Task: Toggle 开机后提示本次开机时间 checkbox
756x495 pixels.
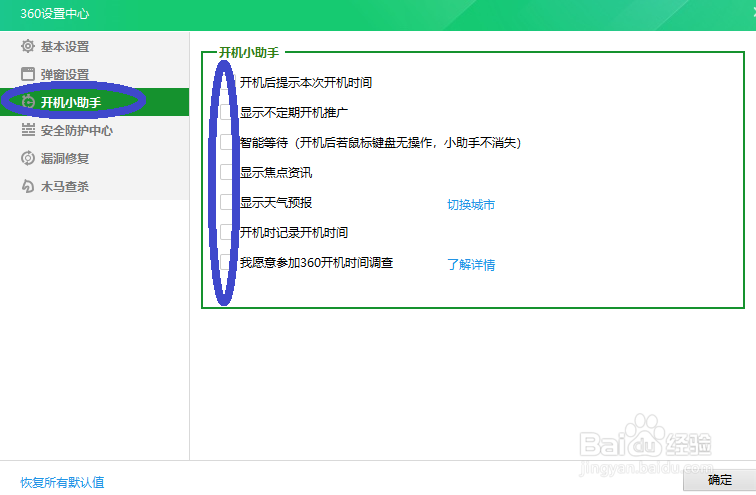Action: [226, 82]
